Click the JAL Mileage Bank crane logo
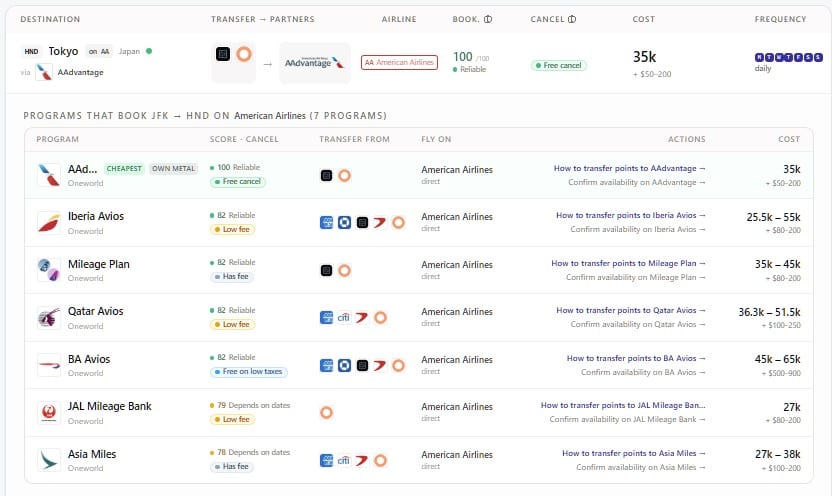Image resolution: width=832 pixels, height=496 pixels. [x=49, y=413]
